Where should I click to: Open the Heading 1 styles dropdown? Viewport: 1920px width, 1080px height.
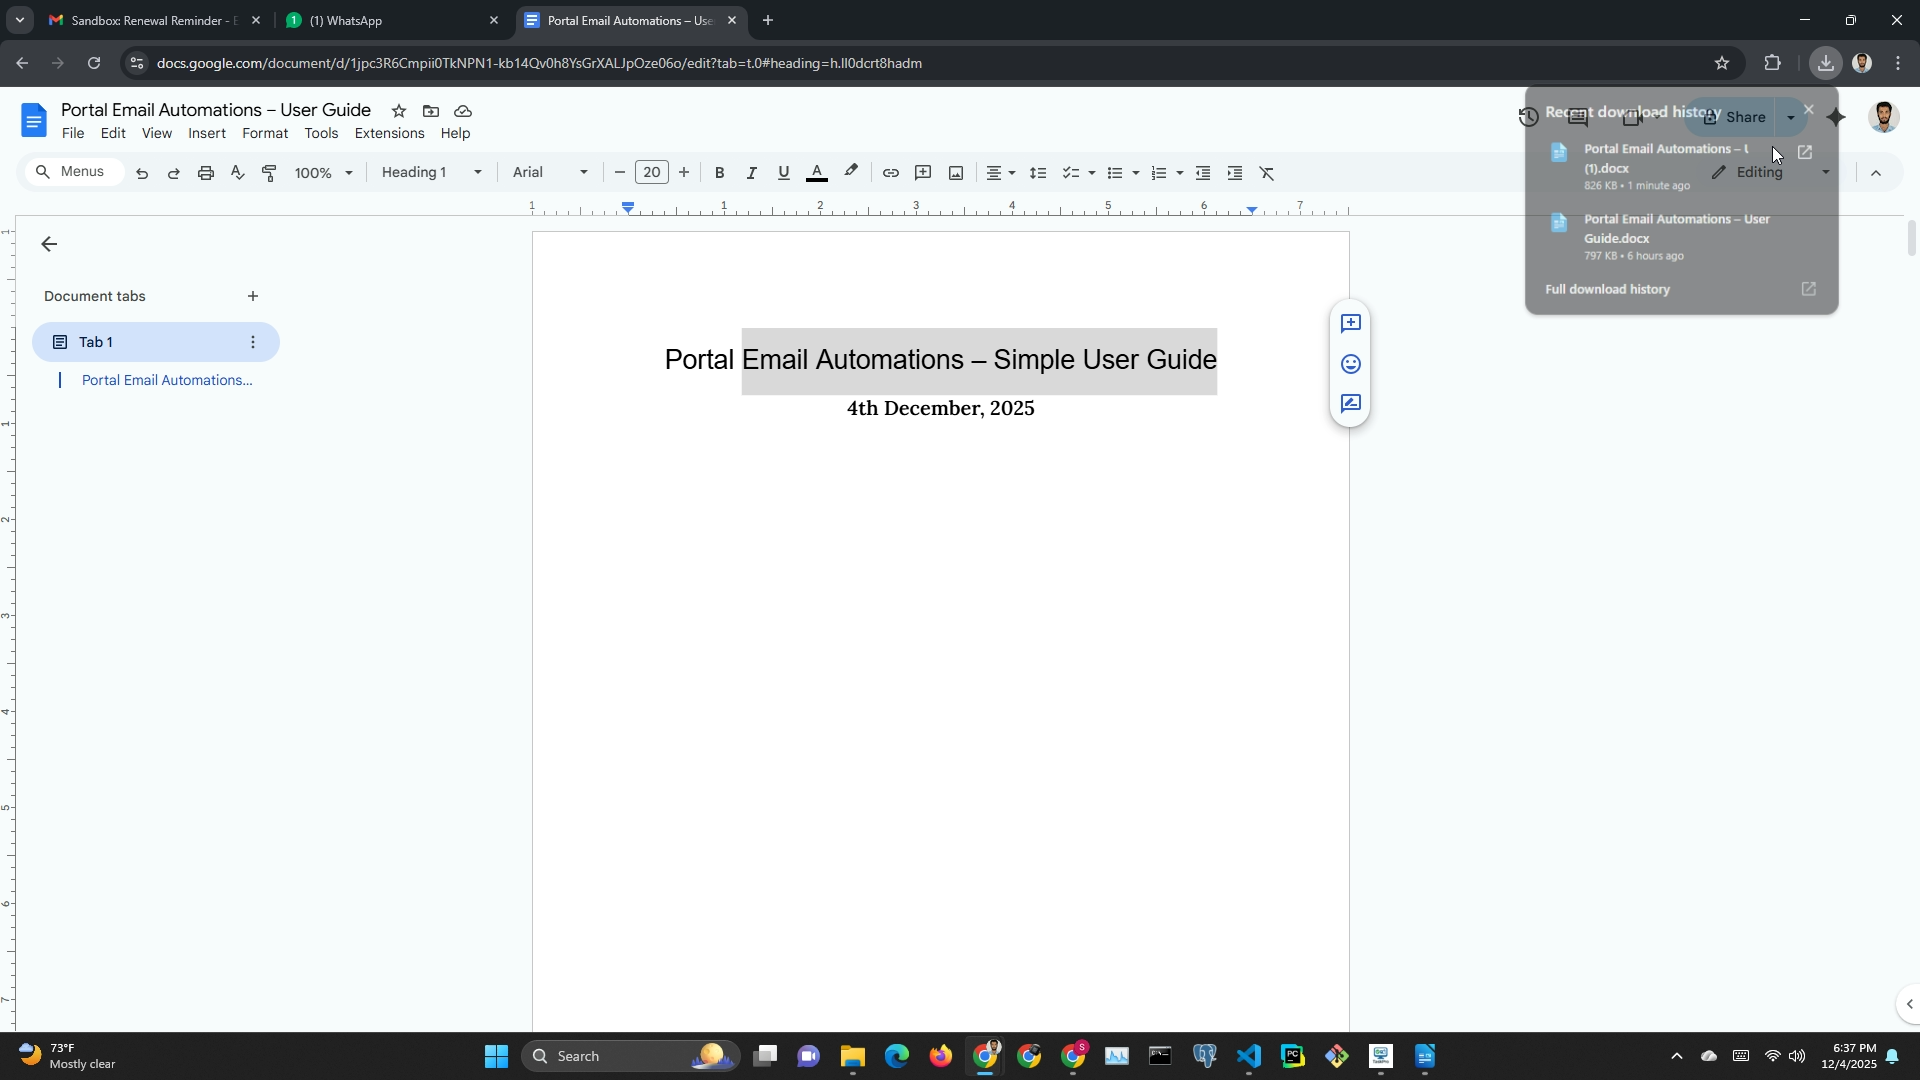(431, 172)
